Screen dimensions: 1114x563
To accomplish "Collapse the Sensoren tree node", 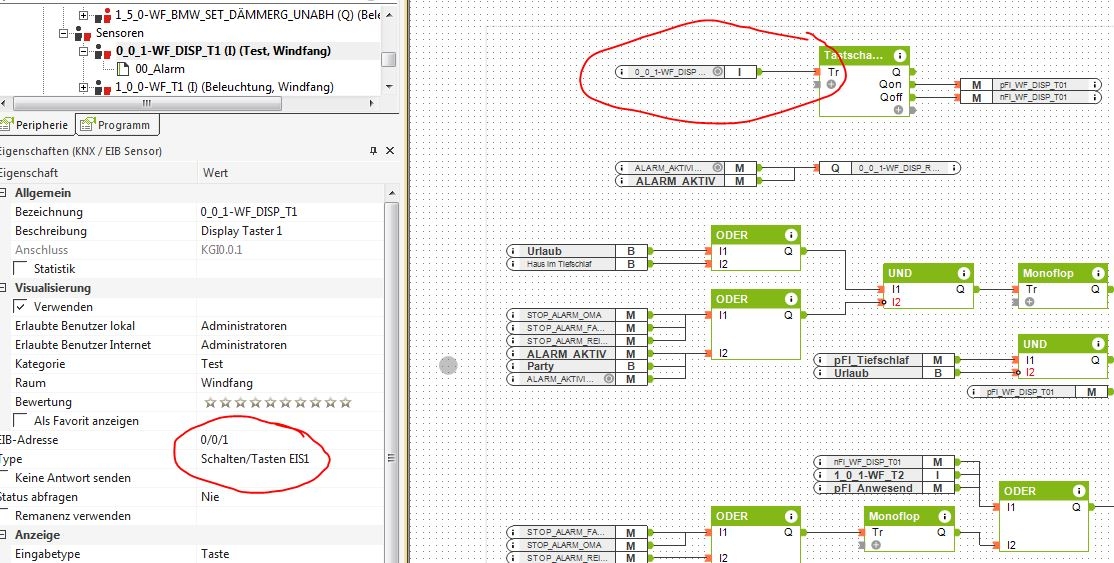I will (64, 33).
